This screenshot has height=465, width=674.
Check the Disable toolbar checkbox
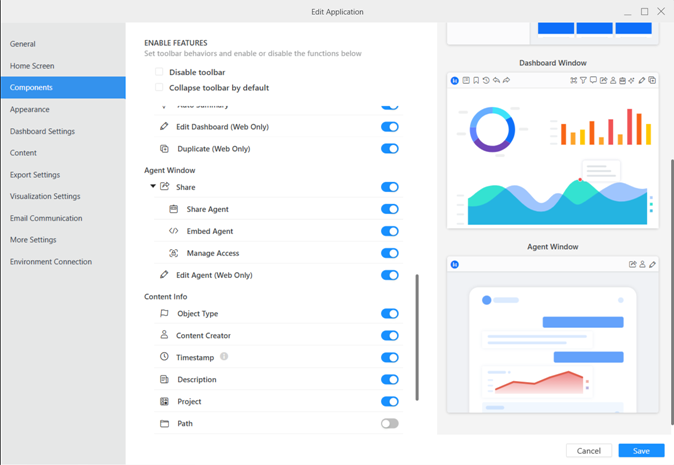point(159,72)
